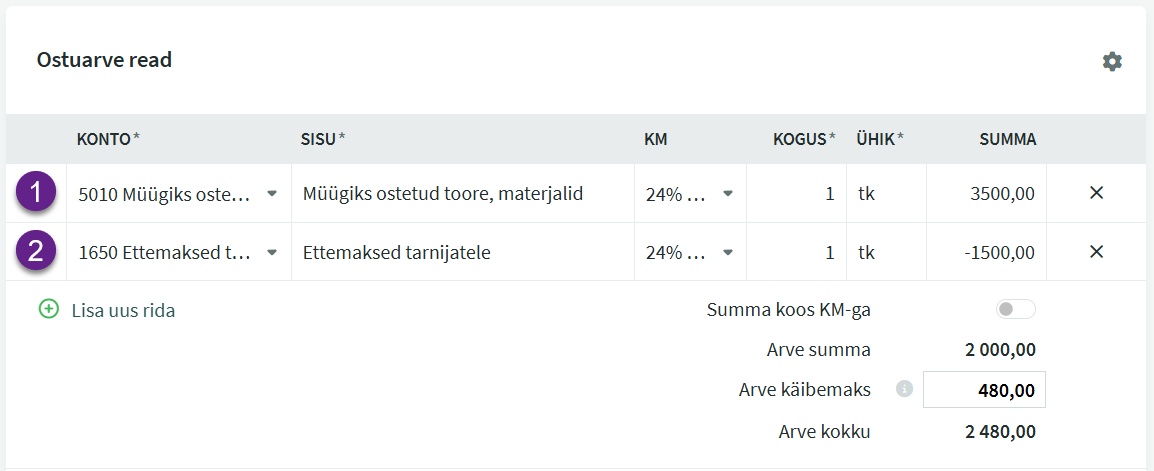Click the purple row number 1 badge
The width and height of the screenshot is (1154, 471).
(37, 193)
